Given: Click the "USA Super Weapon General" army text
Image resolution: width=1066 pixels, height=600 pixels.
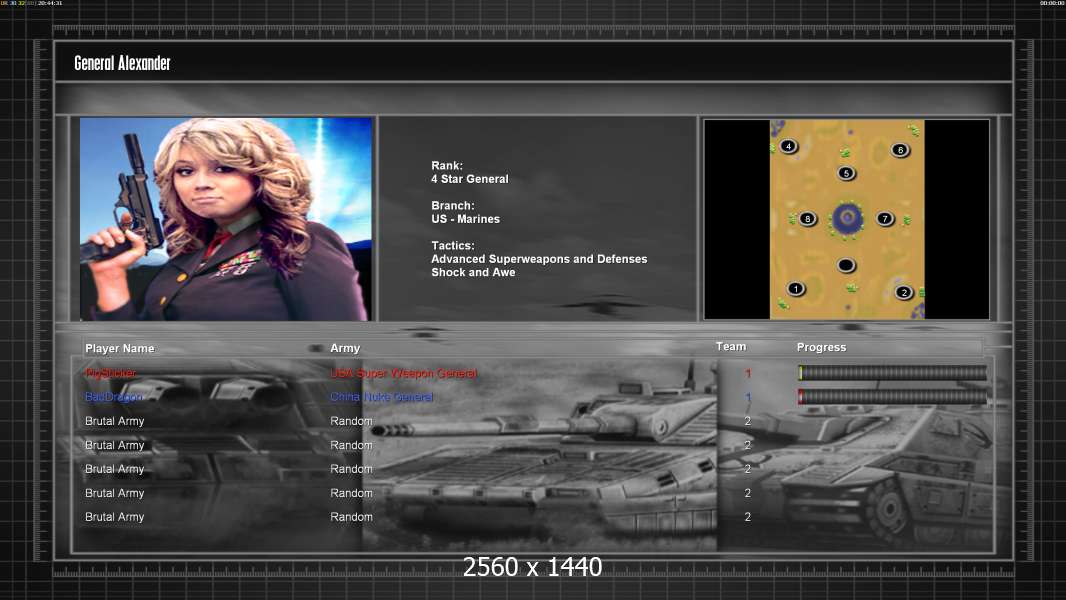Looking at the screenshot, I should (403, 373).
